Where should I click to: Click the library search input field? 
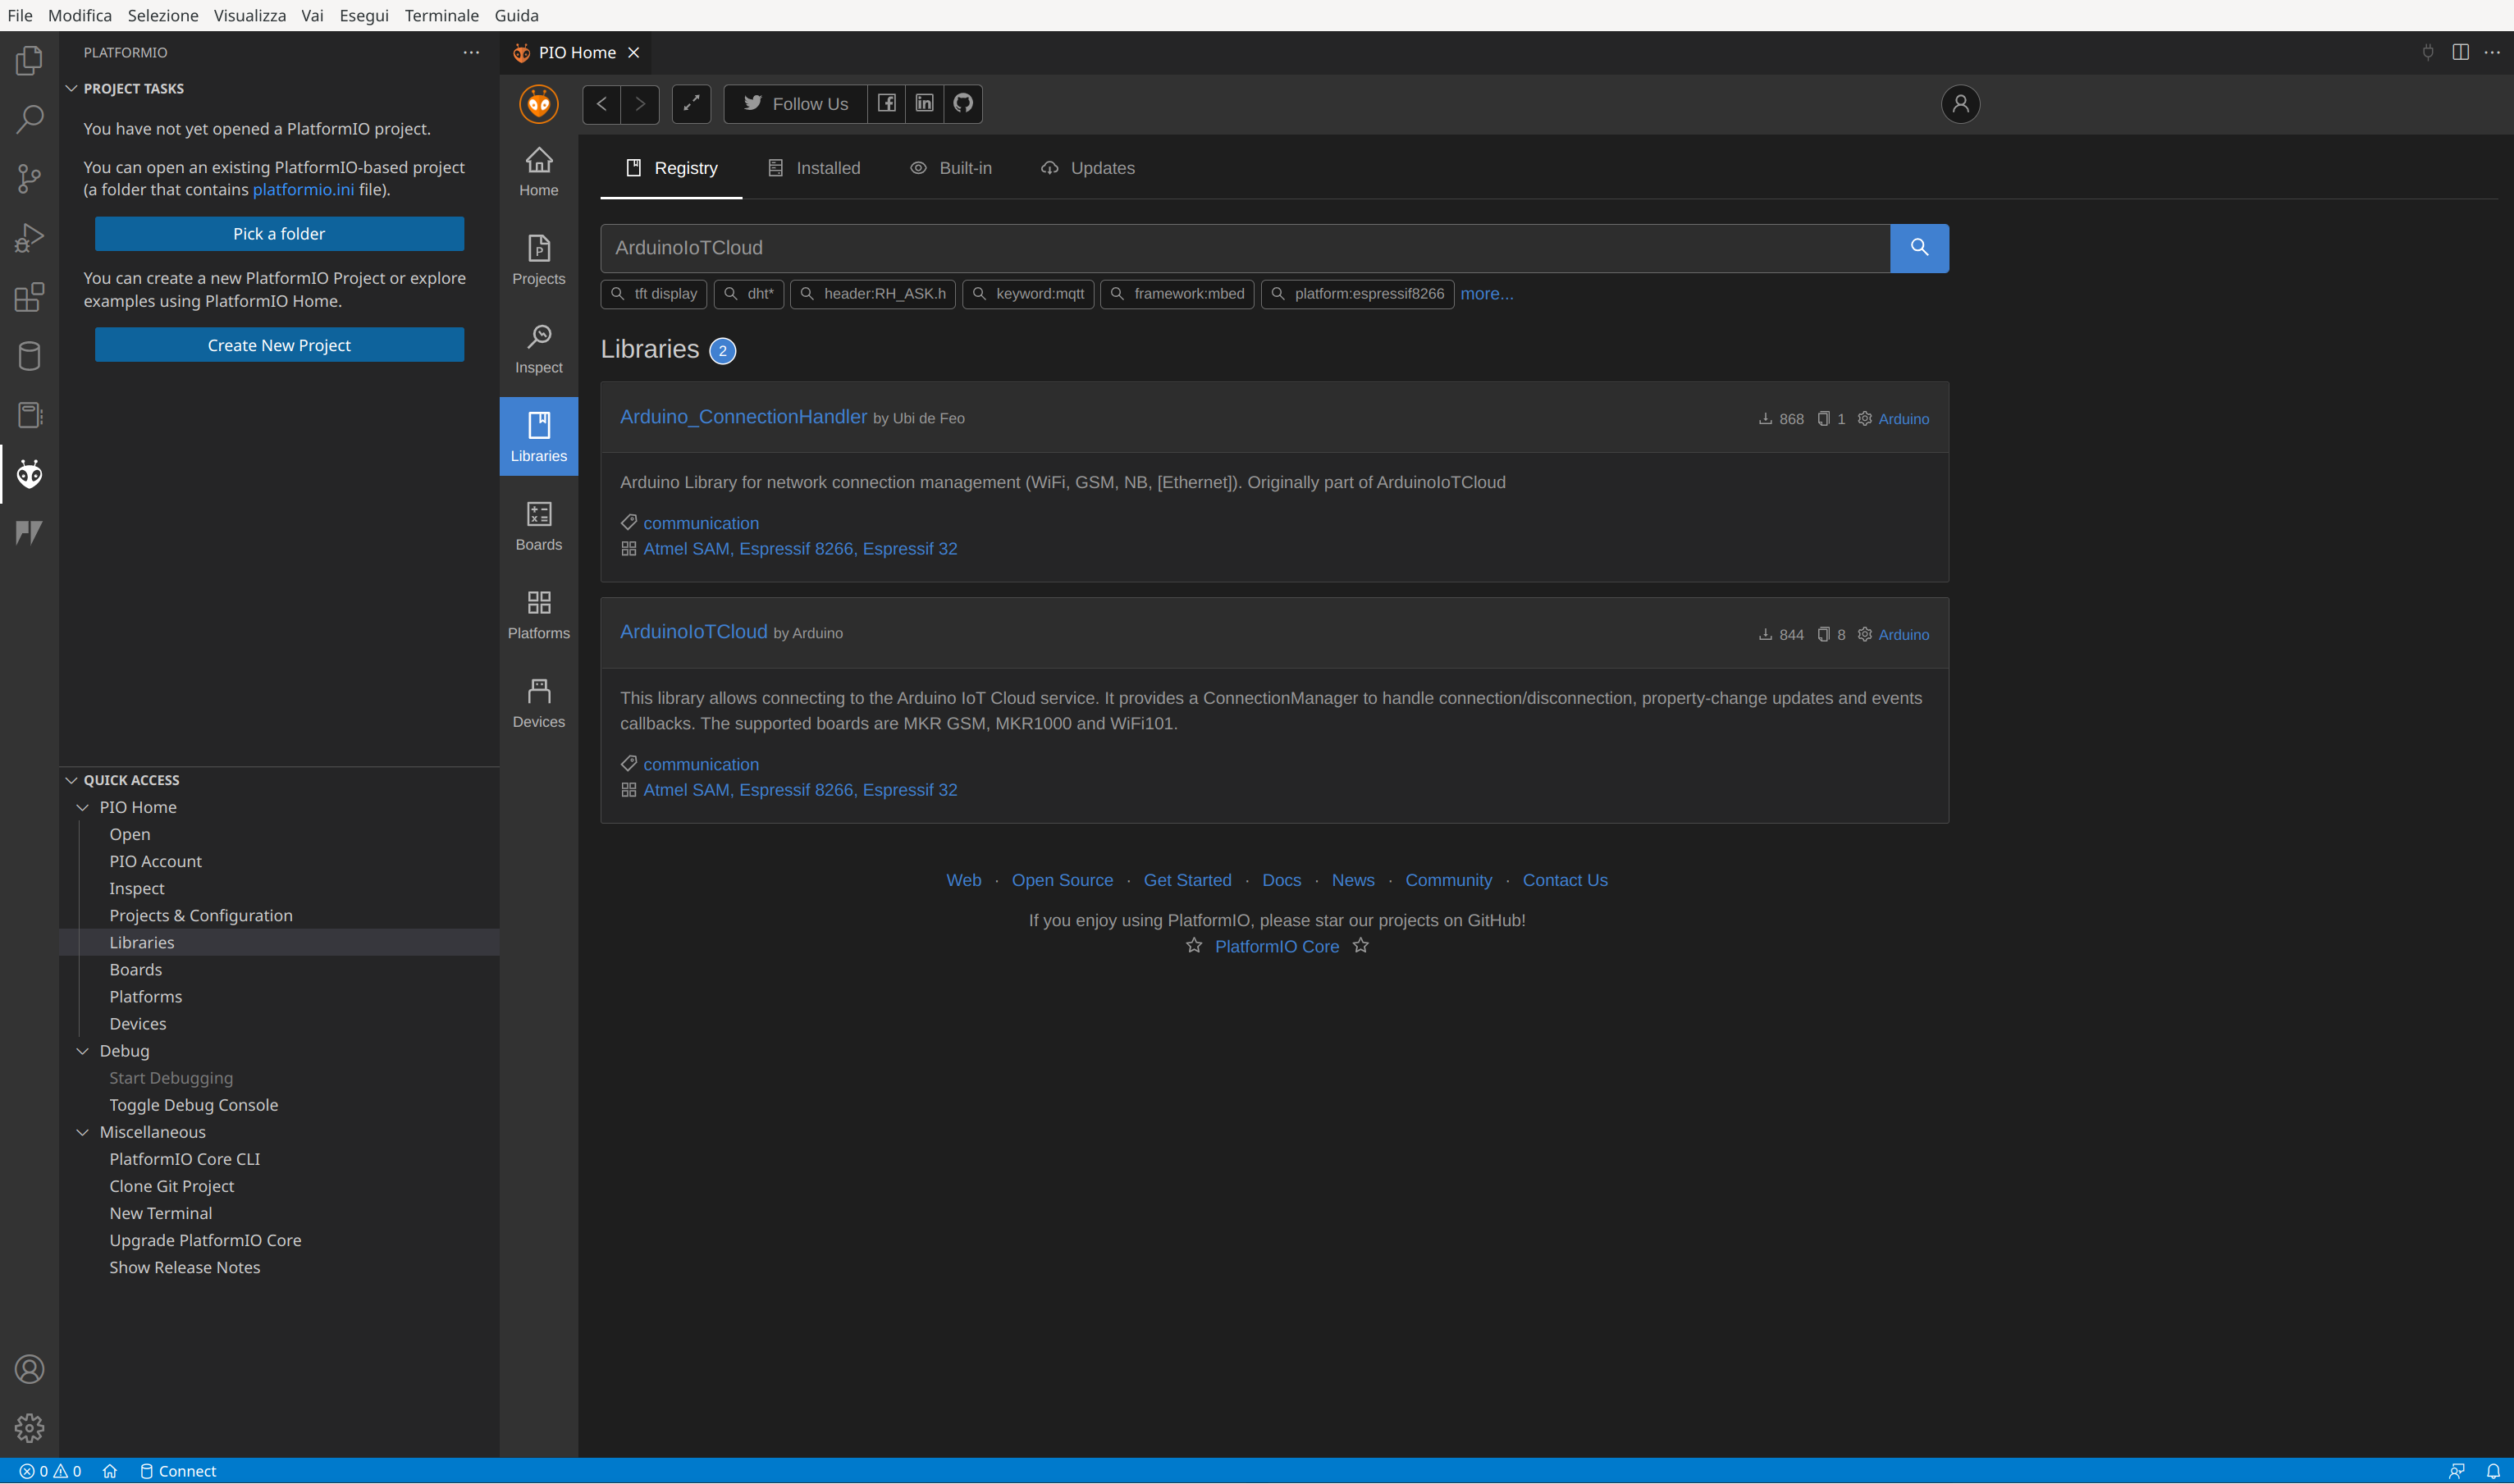point(1244,247)
